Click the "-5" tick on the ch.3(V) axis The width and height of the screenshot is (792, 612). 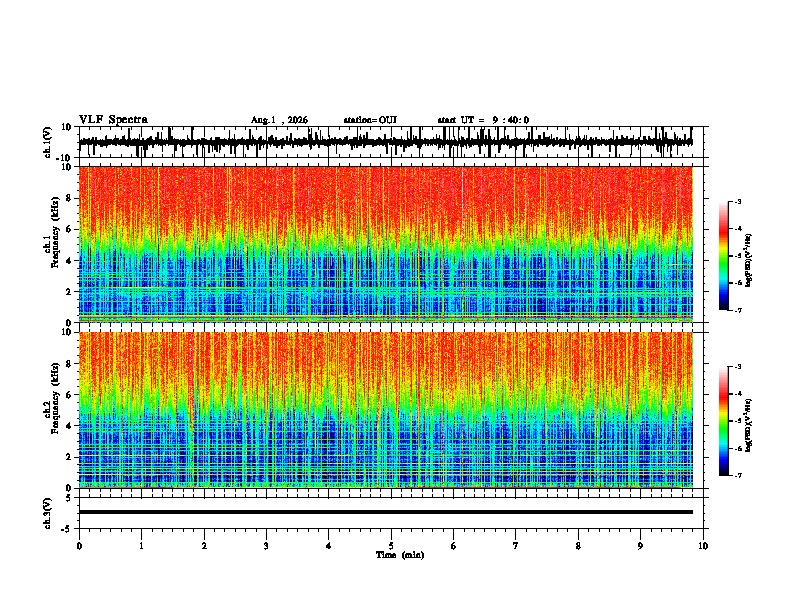[x=68, y=529]
